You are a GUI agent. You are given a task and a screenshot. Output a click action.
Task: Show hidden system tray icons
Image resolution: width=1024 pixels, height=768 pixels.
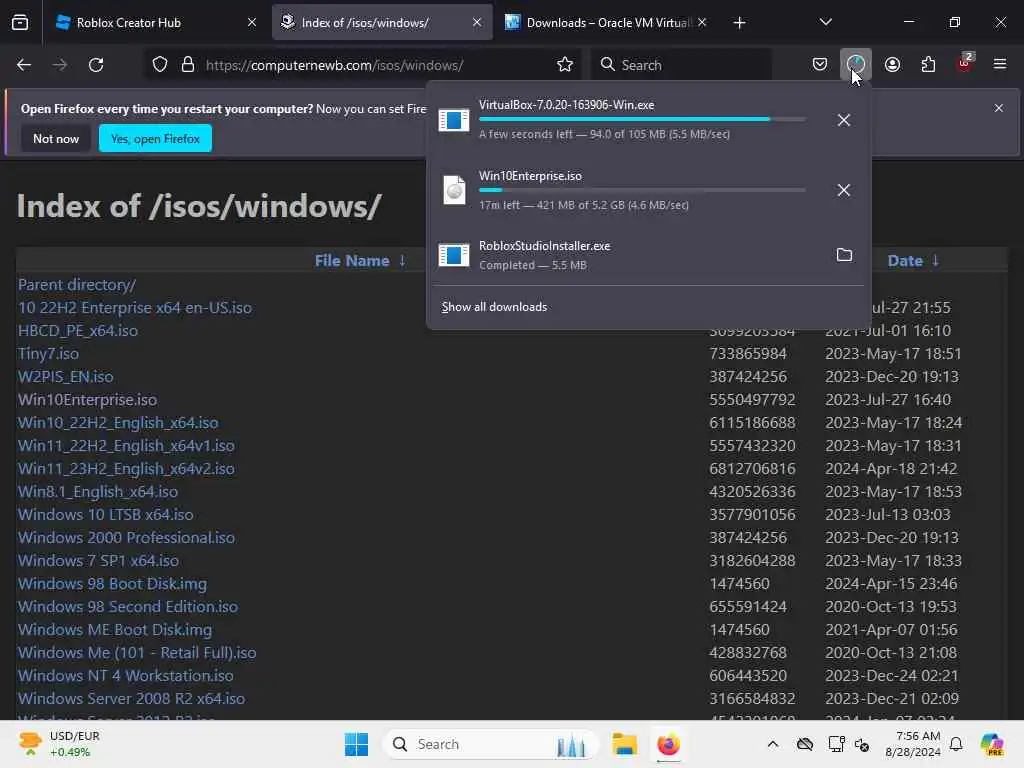773,744
